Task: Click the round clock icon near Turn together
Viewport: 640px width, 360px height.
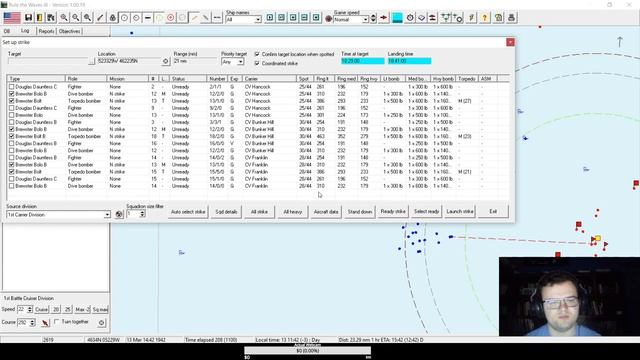Action: click(x=101, y=323)
